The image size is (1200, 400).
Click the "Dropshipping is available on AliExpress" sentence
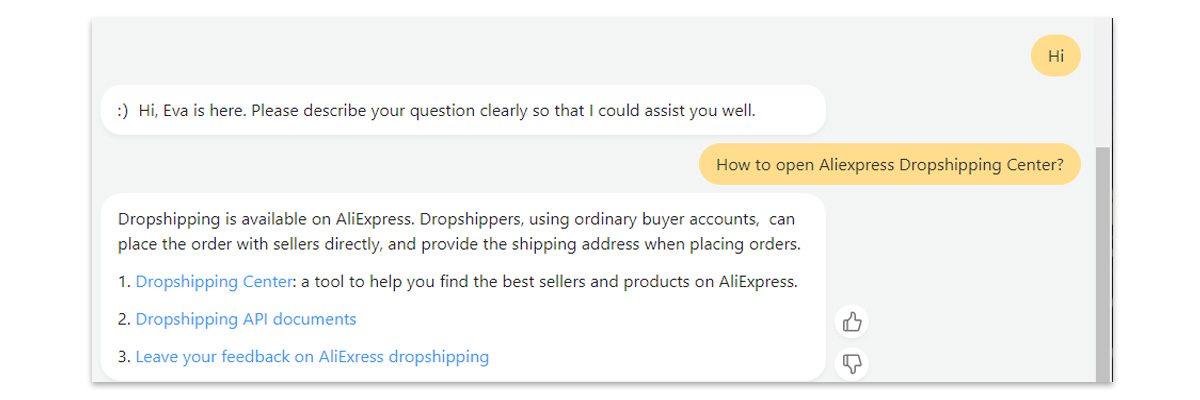tap(264, 218)
